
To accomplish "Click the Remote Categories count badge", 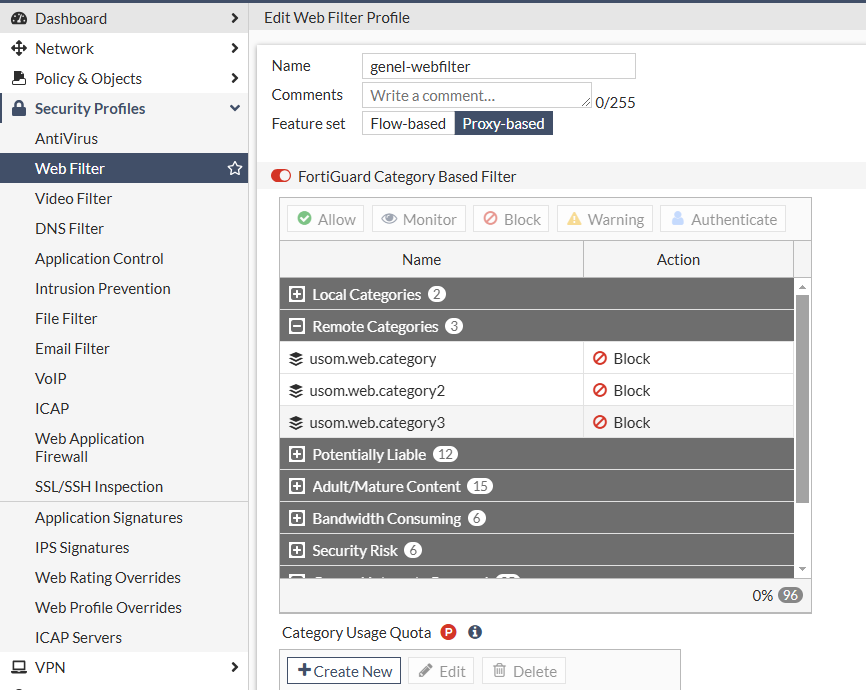I will tap(454, 326).
